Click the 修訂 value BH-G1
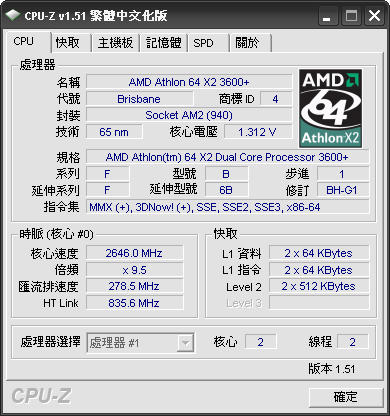The image size is (390, 416). coord(343,190)
